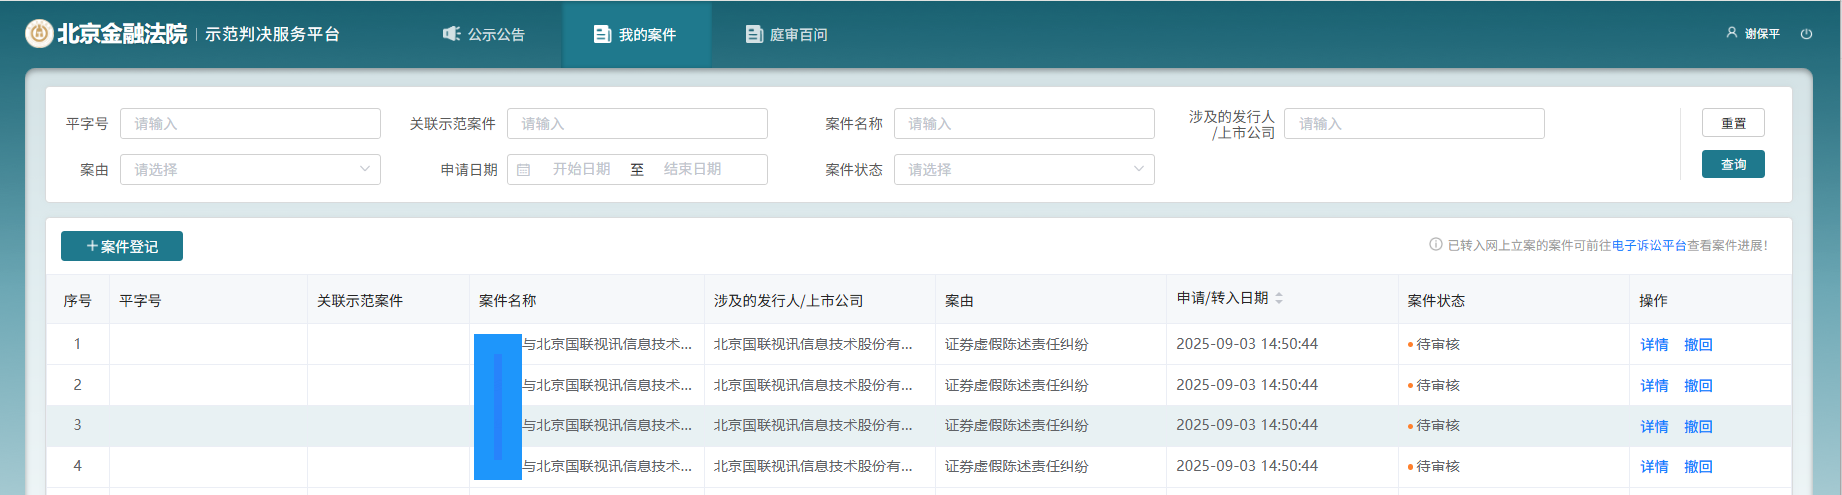1842x495 pixels.
Task: Focus the 涉及的发行人/上市公司 input field
Action: [1414, 123]
